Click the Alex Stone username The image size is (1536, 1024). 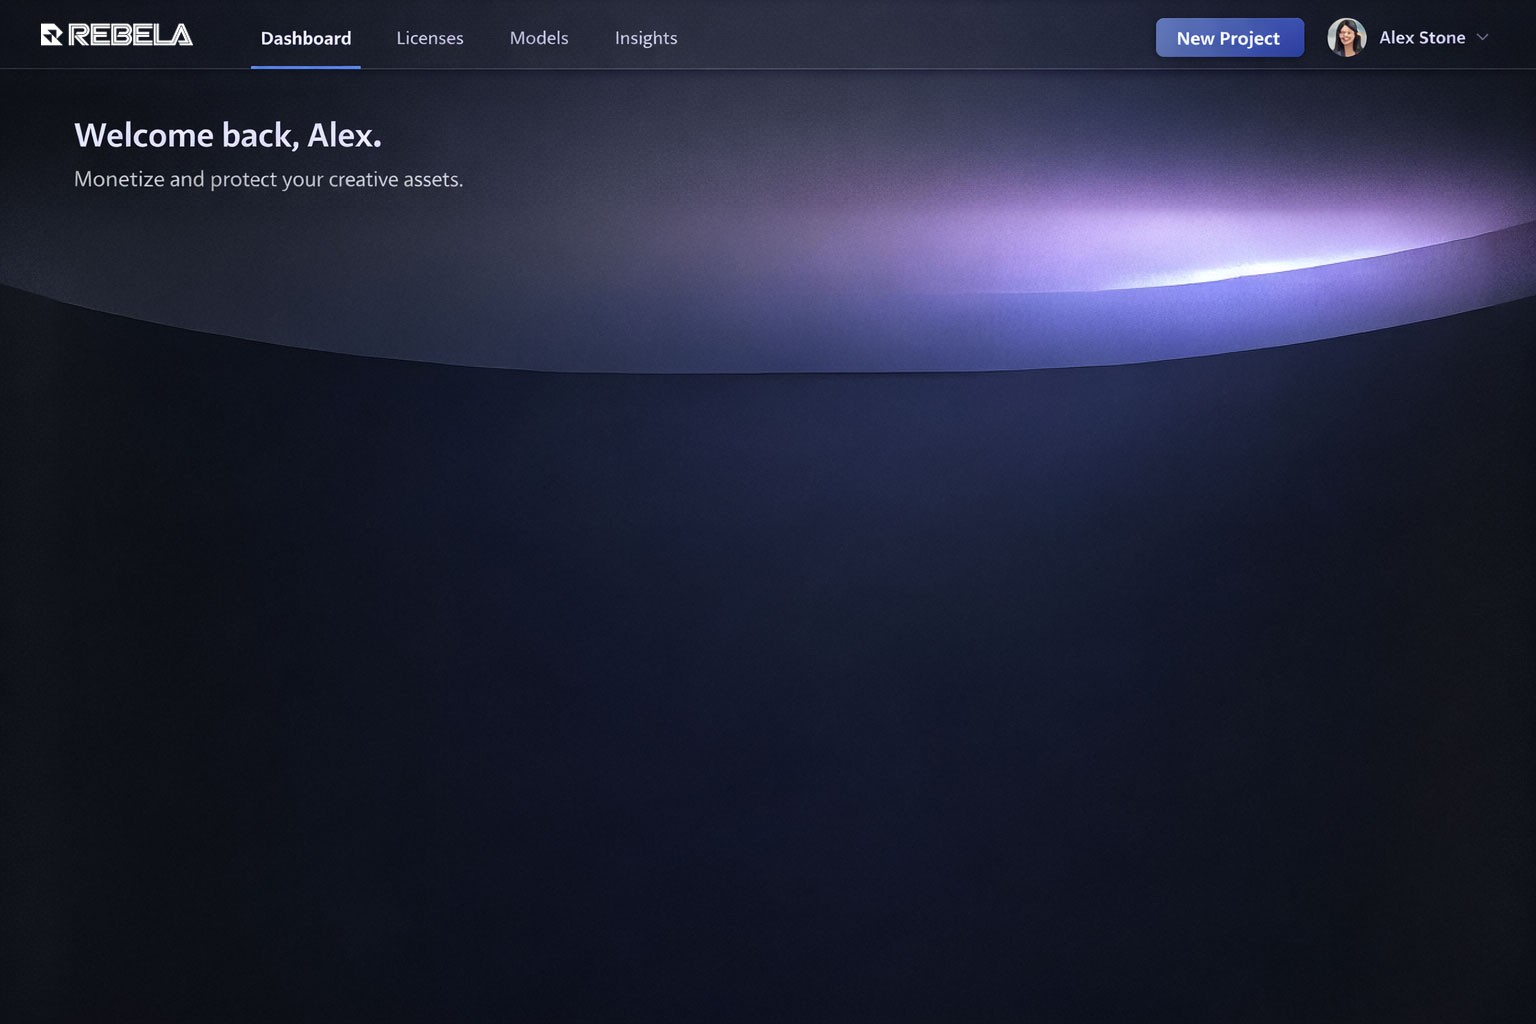click(1422, 37)
